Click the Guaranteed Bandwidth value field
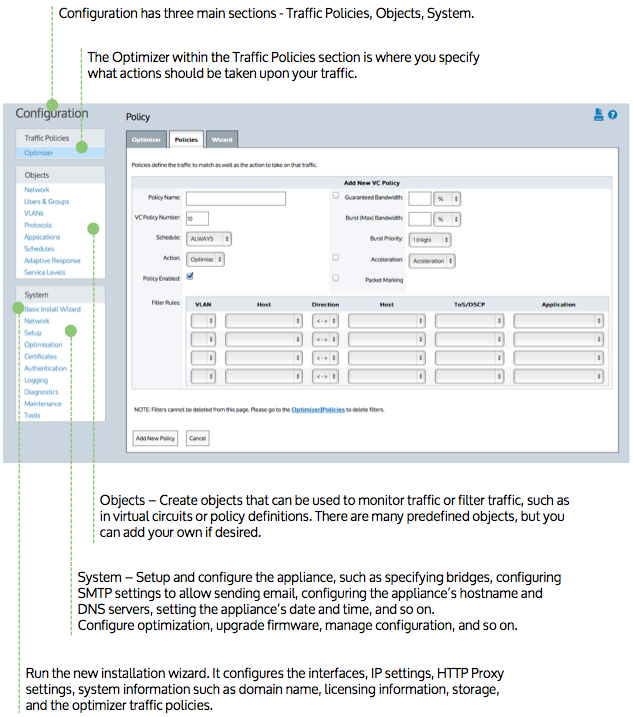This screenshot has width=633, height=717. (x=420, y=199)
